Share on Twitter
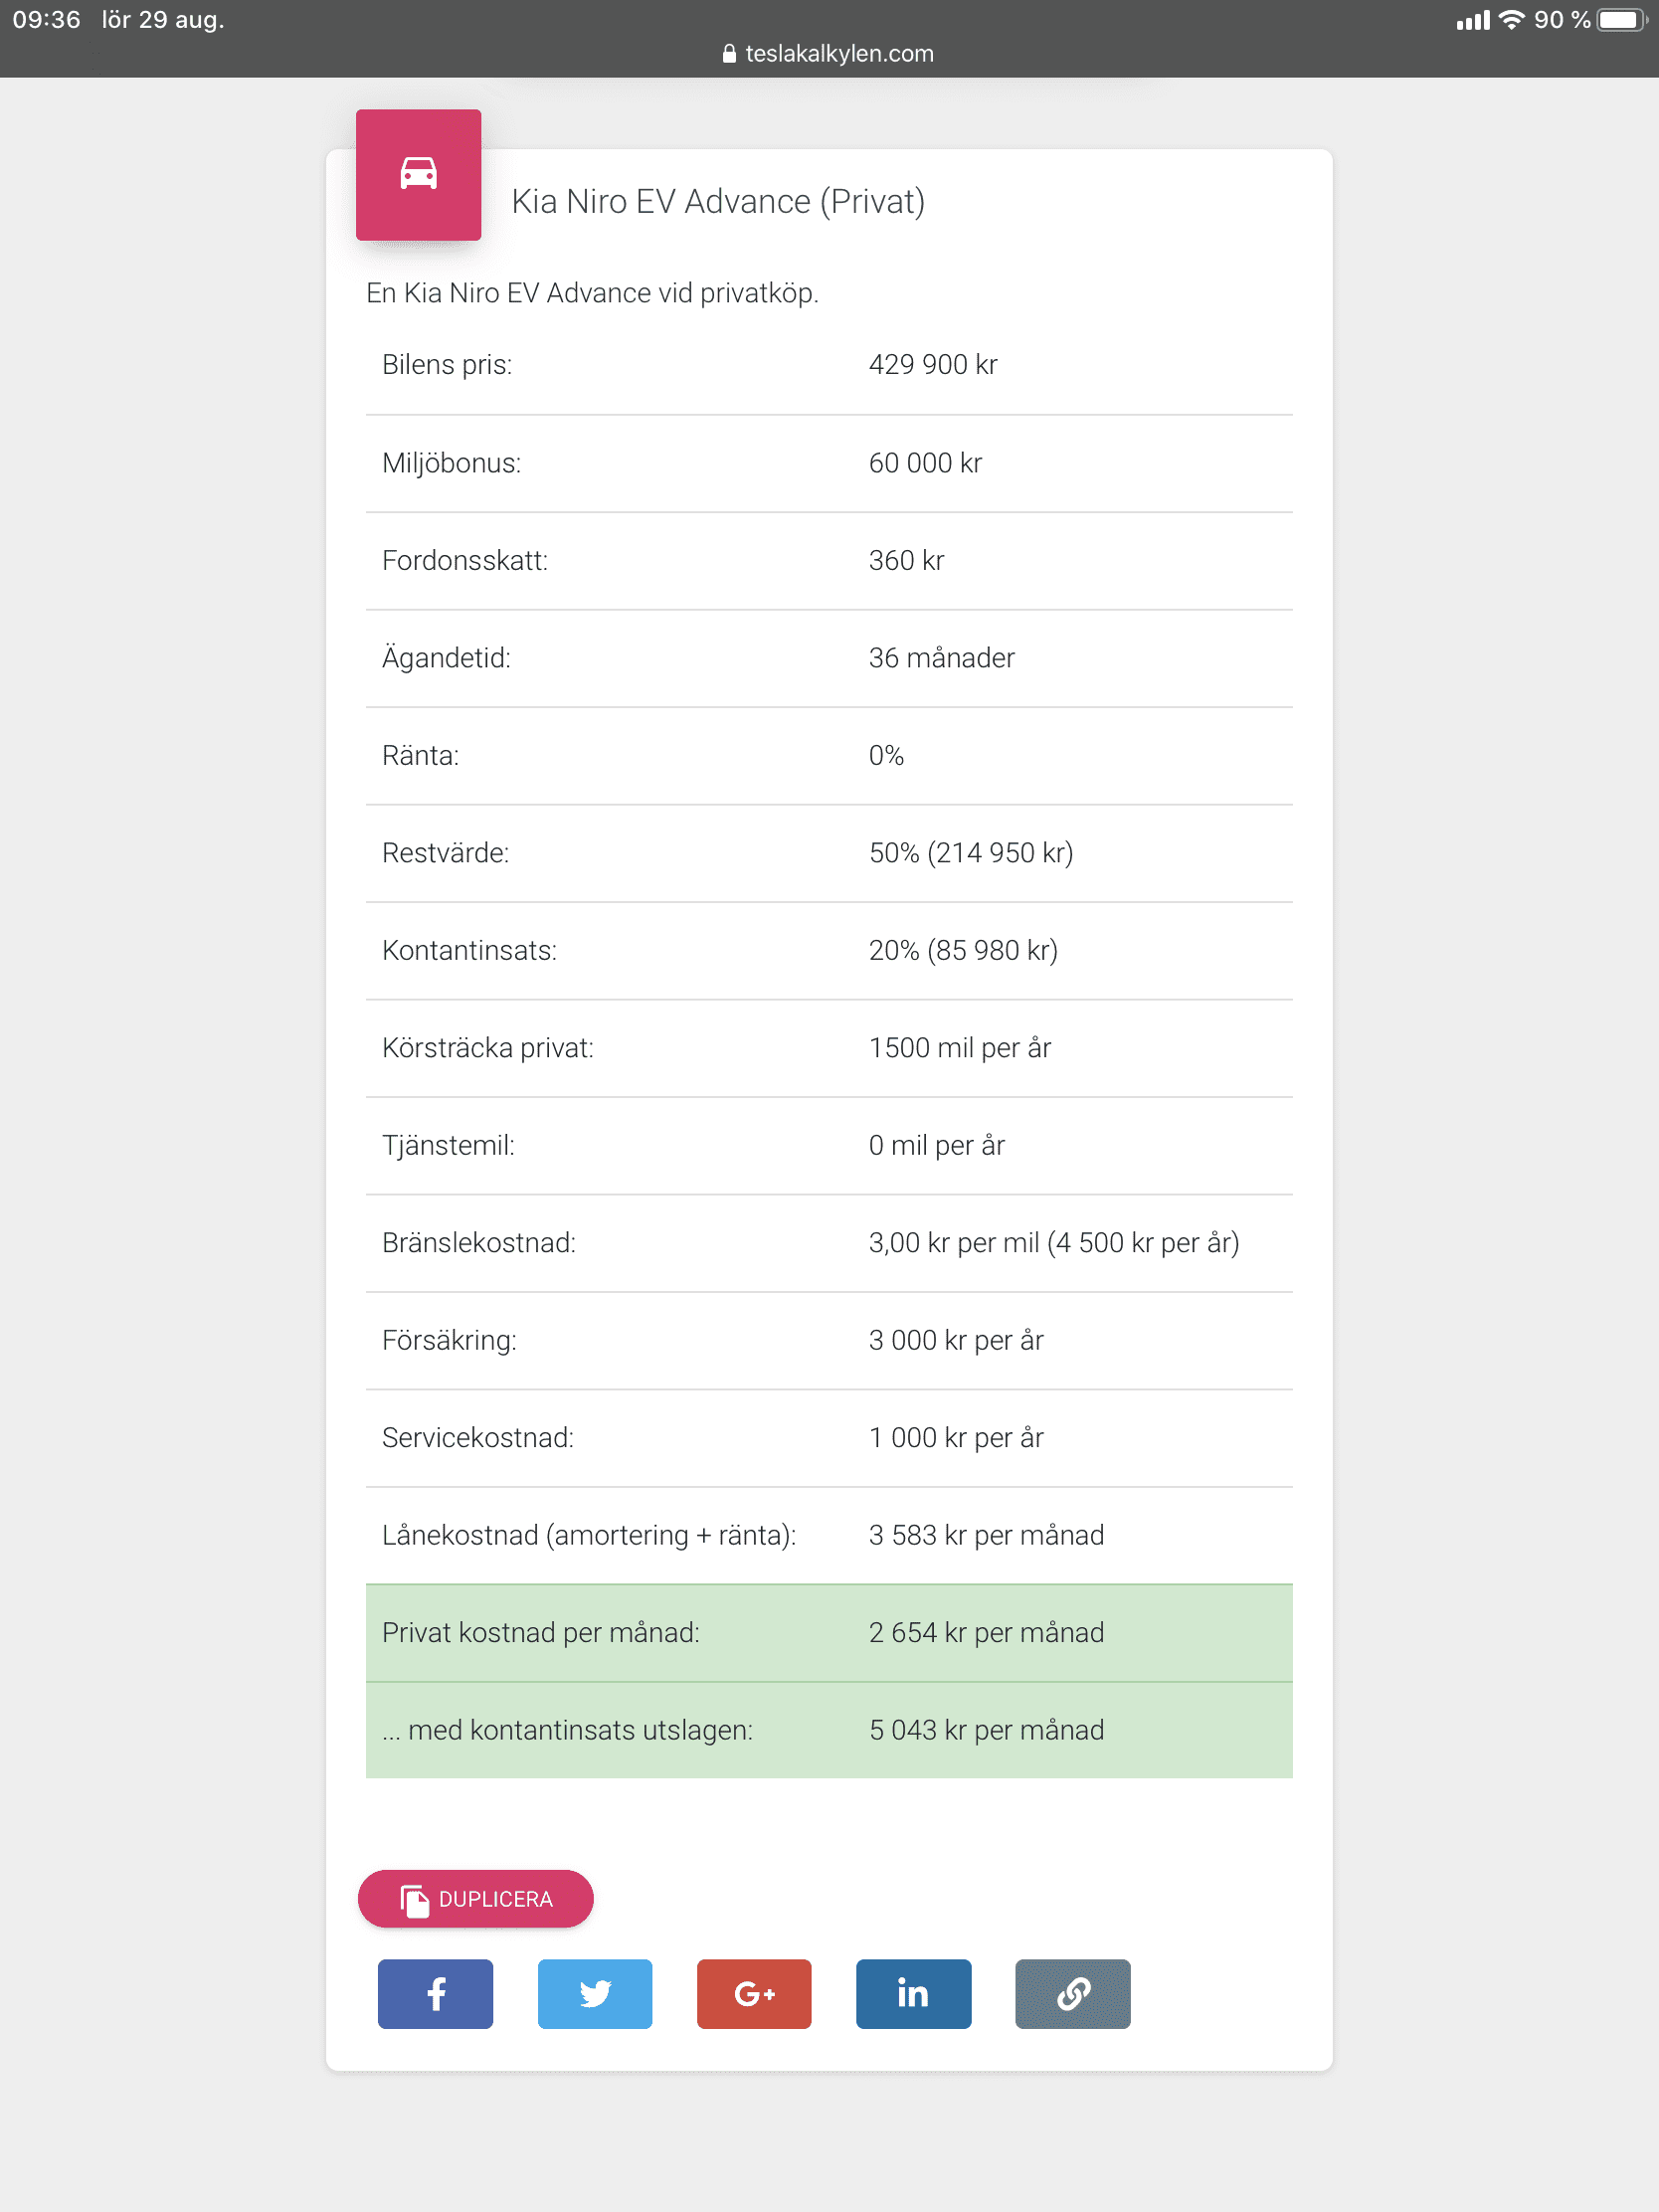This screenshot has height=2212, width=1659. [595, 1993]
